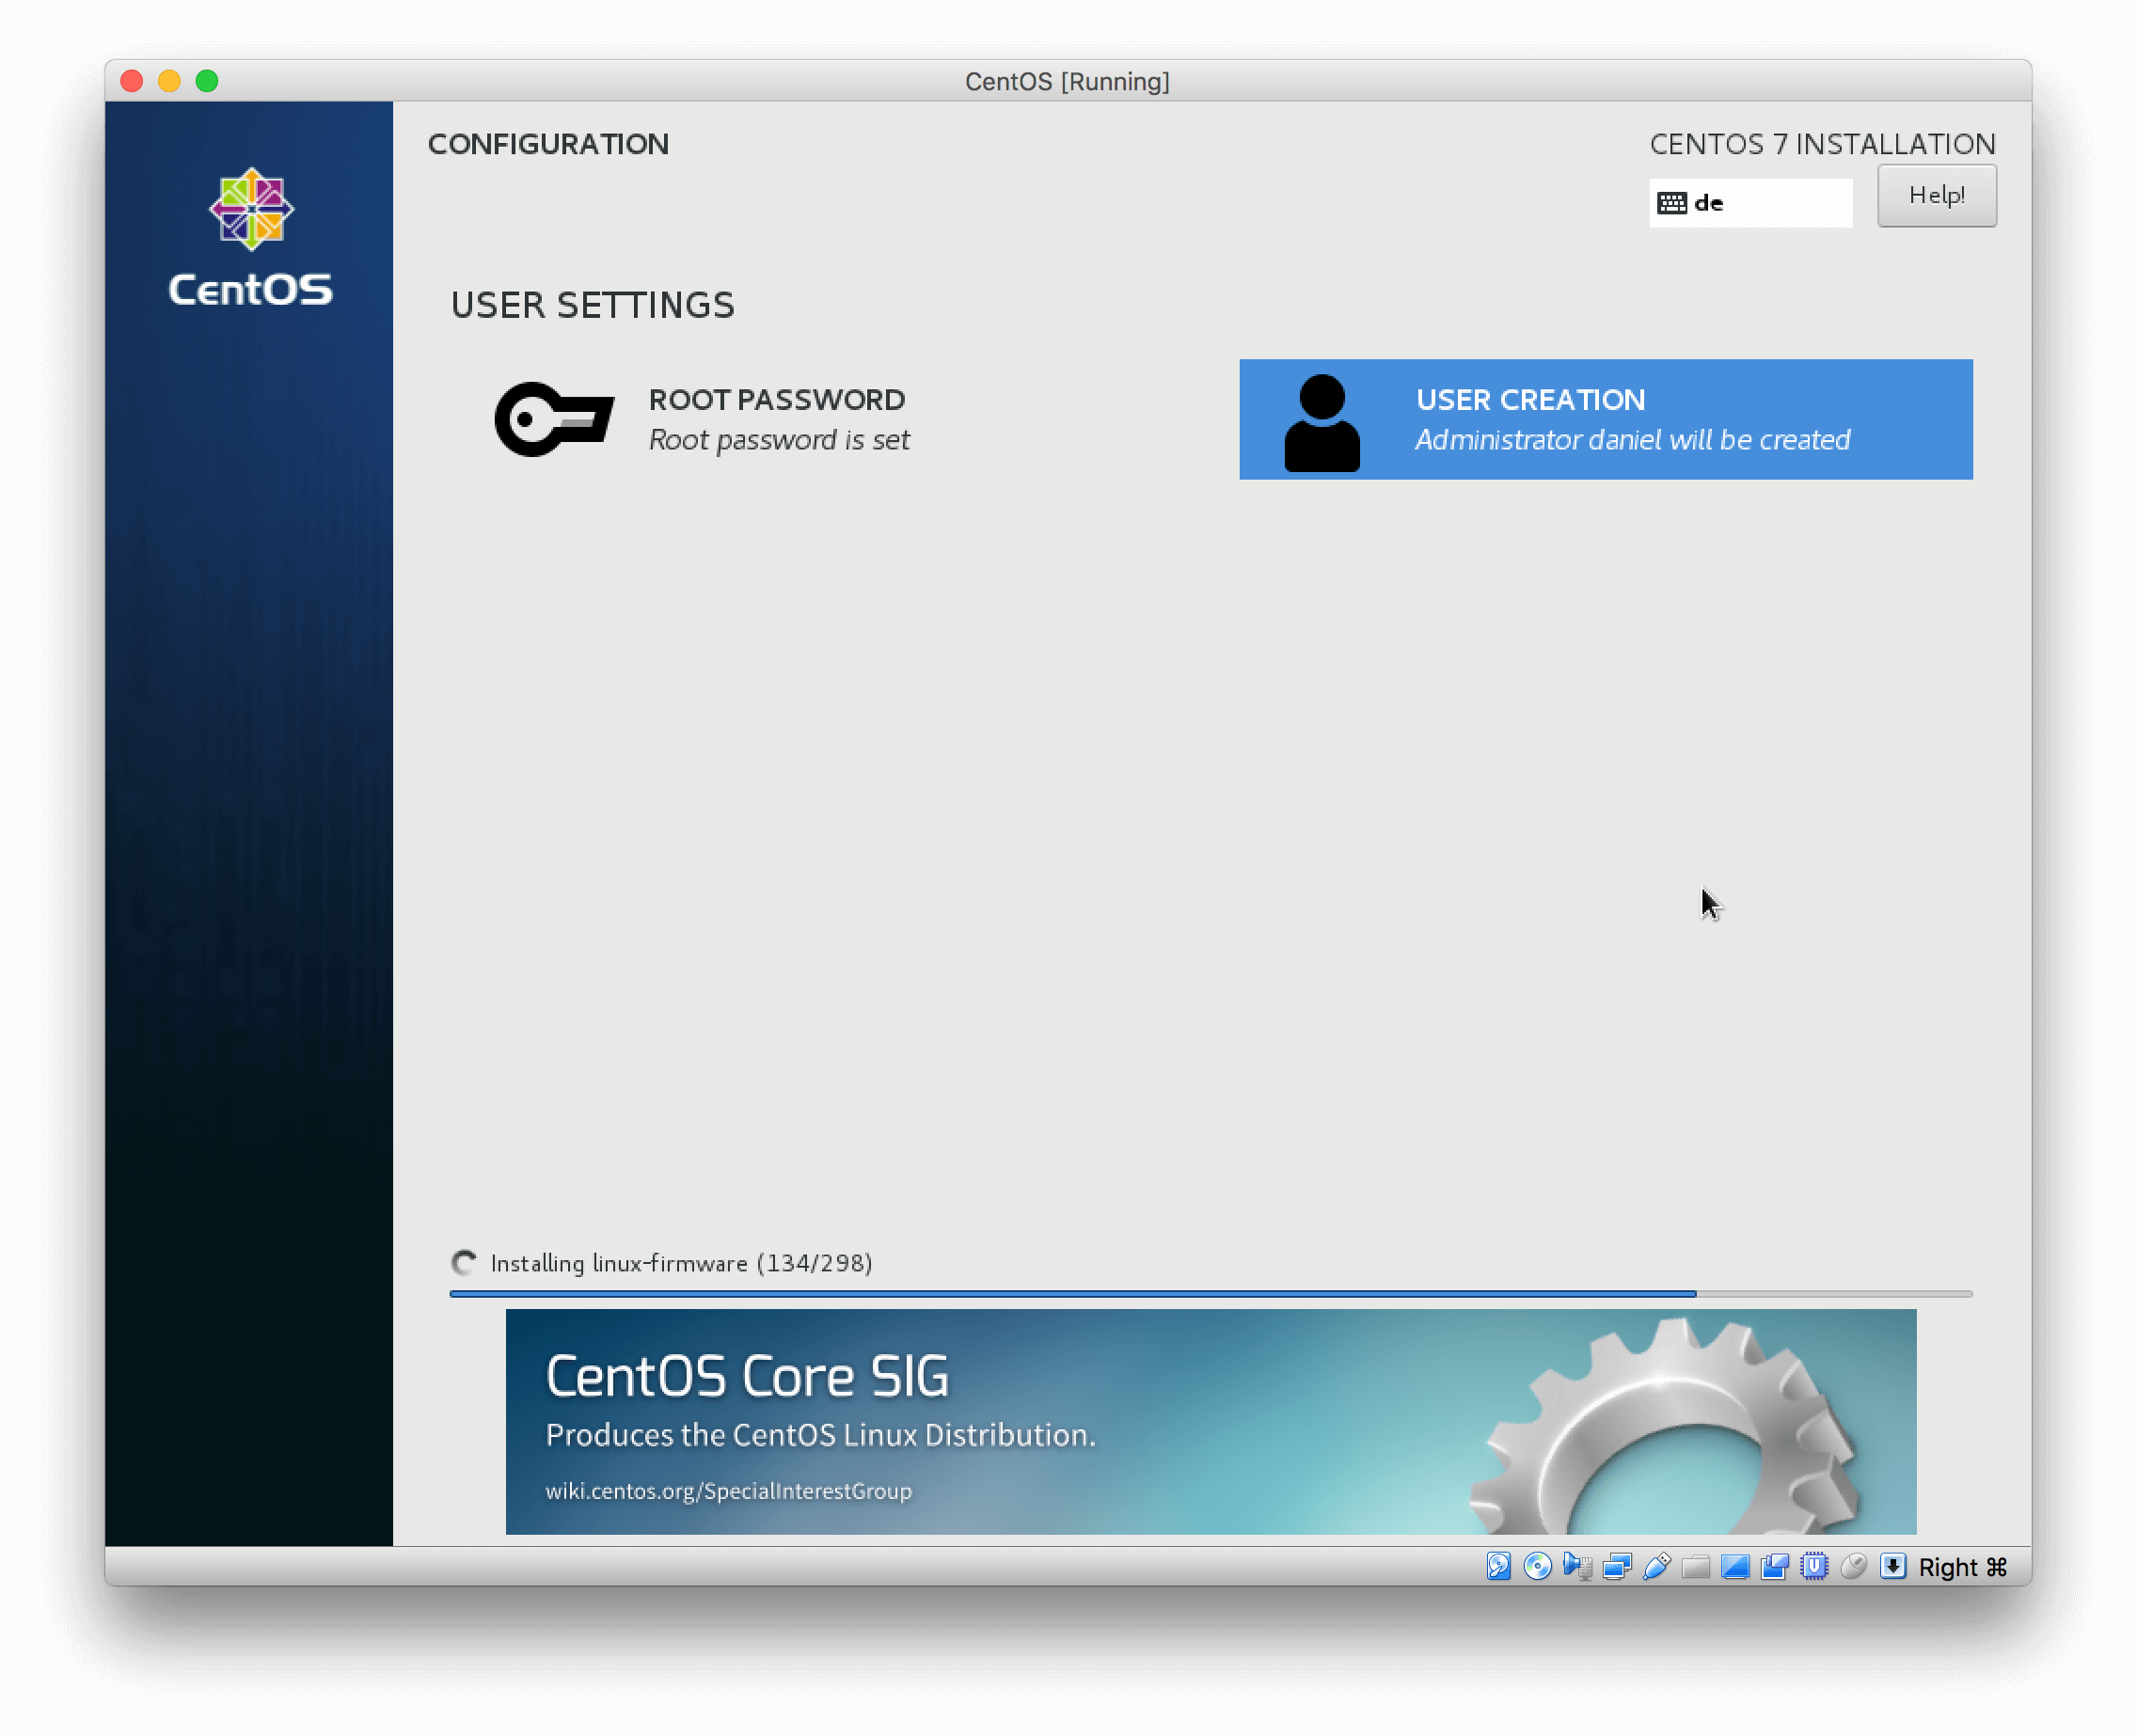Click the VirtualBox audio status icon
Image resolution: width=2137 pixels, height=1736 pixels.
[1577, 1566]
